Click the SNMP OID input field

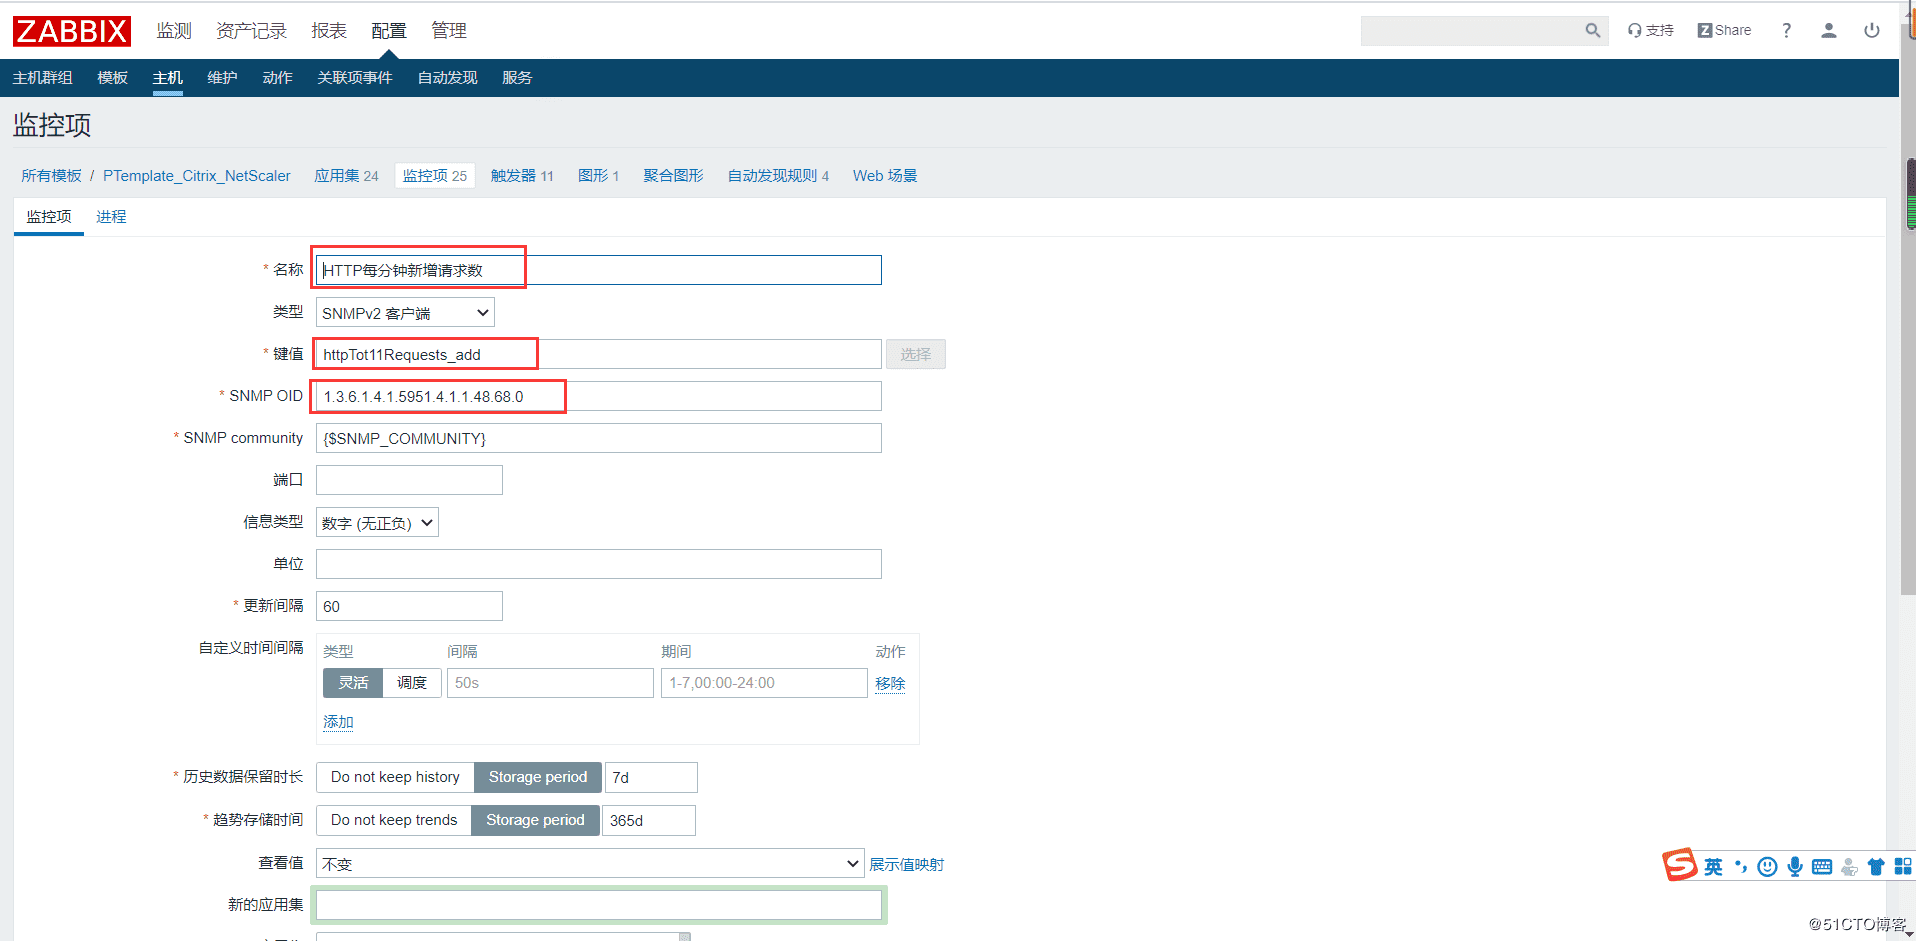[598, 397]
